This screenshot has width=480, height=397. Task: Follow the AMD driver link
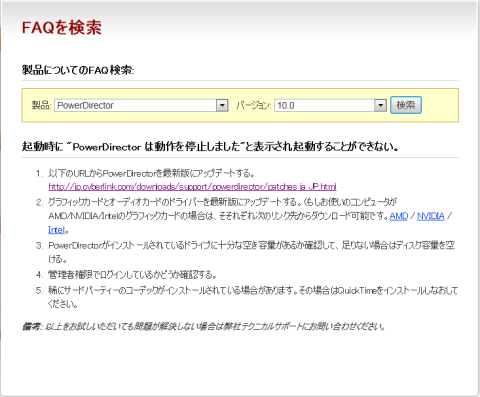tap(399, 216)
